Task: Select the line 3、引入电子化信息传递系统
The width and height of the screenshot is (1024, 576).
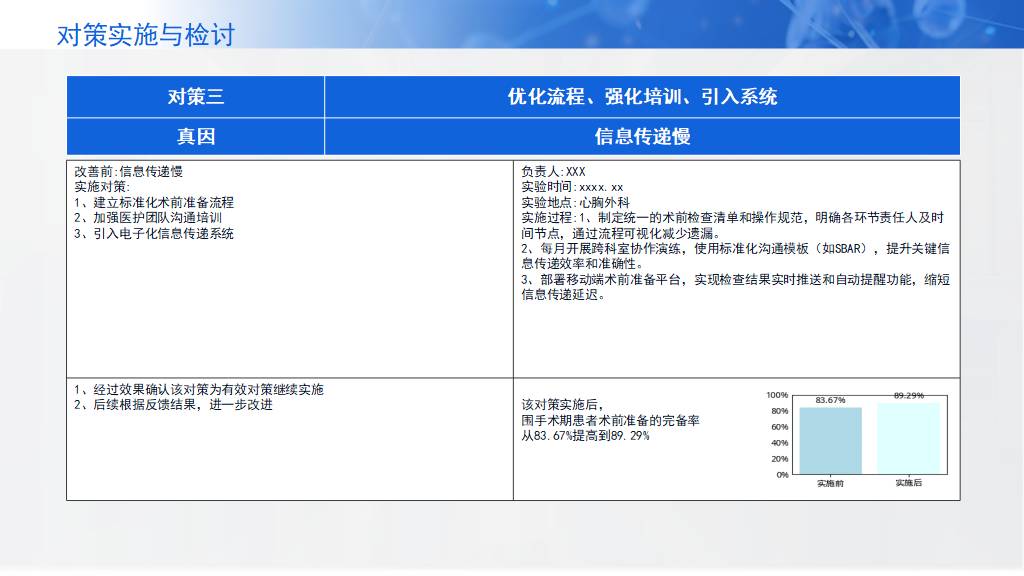Action: tap(154, 234)
